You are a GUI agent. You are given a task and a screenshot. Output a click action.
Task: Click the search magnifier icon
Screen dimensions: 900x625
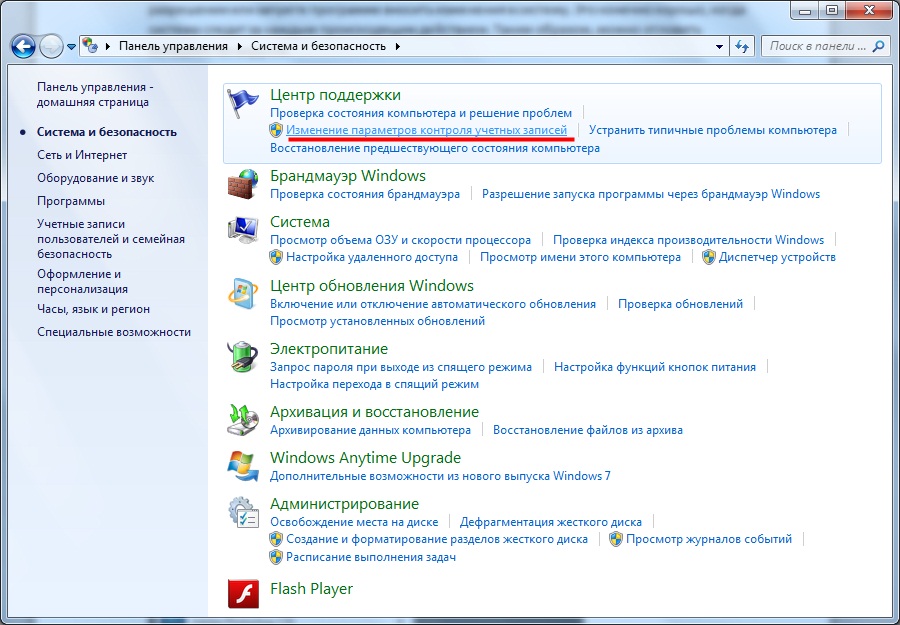pyautogui.click(x=878, y=46)
